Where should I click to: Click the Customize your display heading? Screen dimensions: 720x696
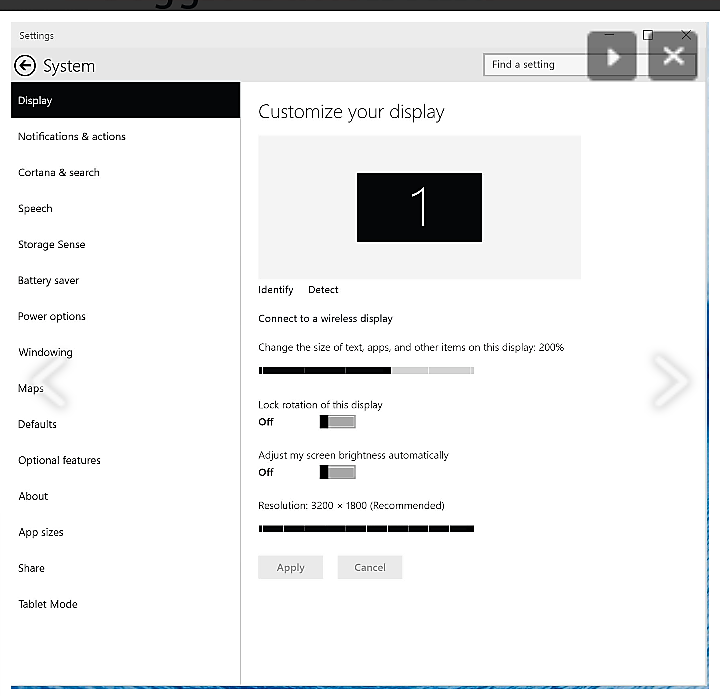[351, 112]
